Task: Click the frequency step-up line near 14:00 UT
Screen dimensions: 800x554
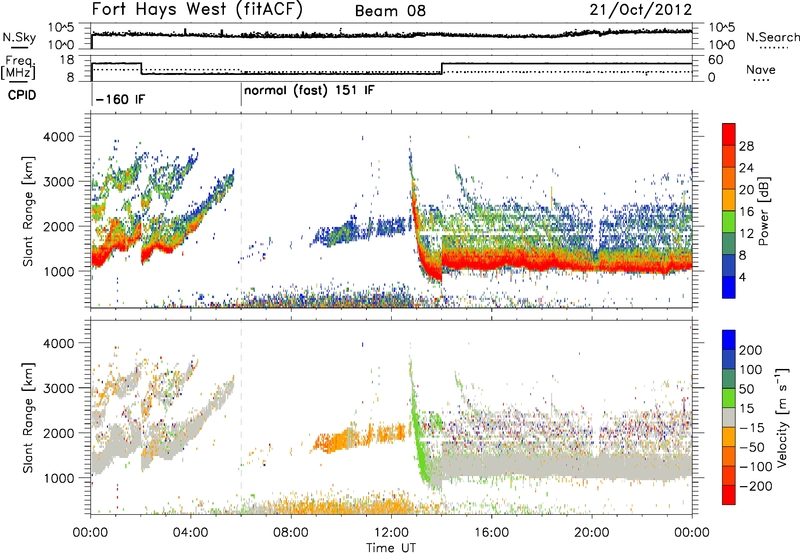Action: click(x=442, y=68)
